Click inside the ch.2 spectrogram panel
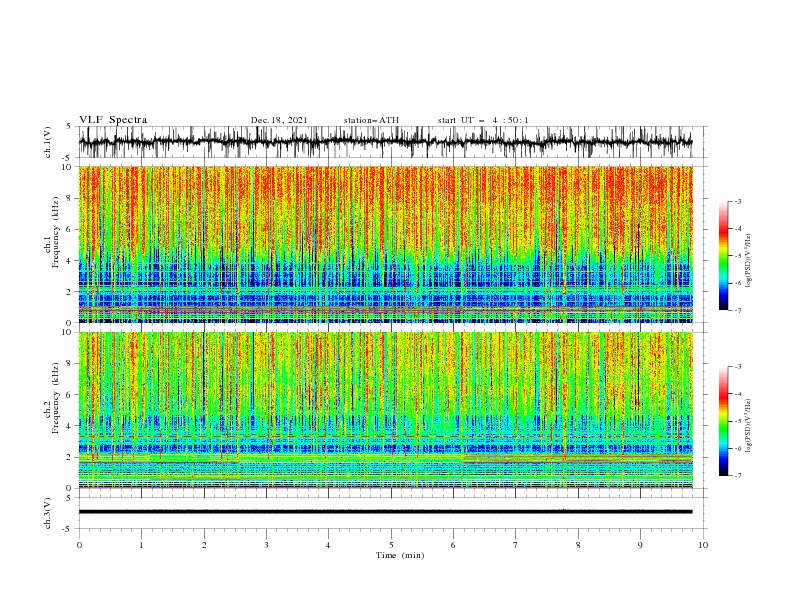 [385, 410]
